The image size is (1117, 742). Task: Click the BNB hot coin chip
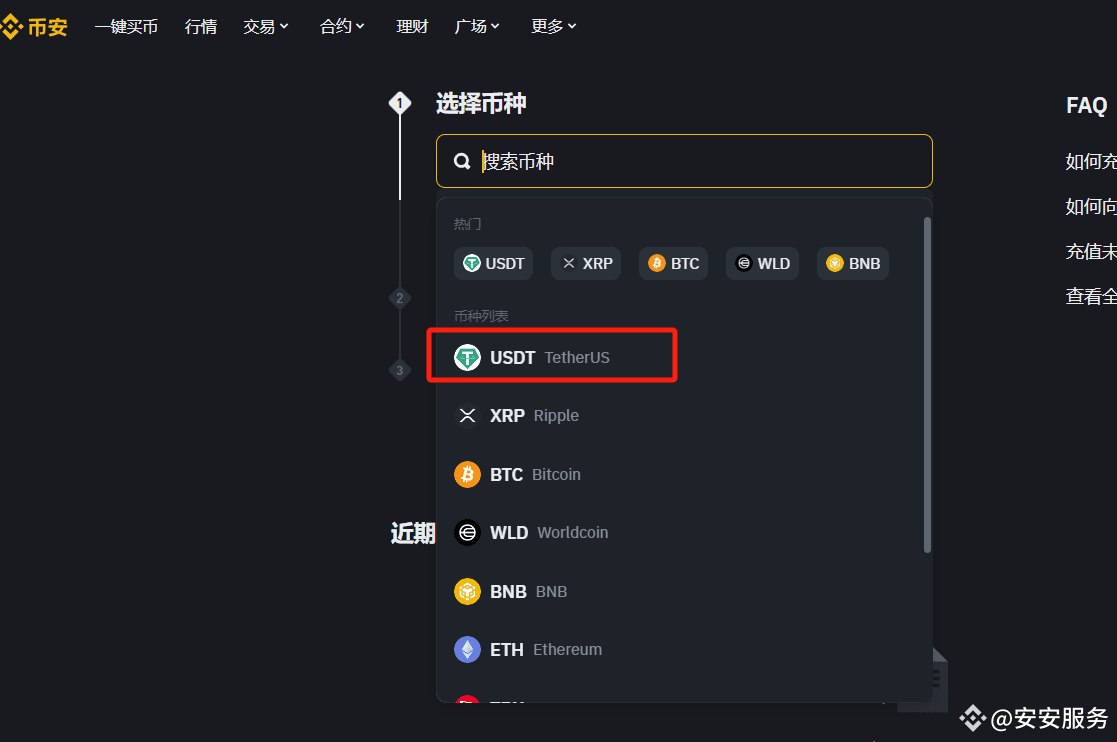point(853,263)
